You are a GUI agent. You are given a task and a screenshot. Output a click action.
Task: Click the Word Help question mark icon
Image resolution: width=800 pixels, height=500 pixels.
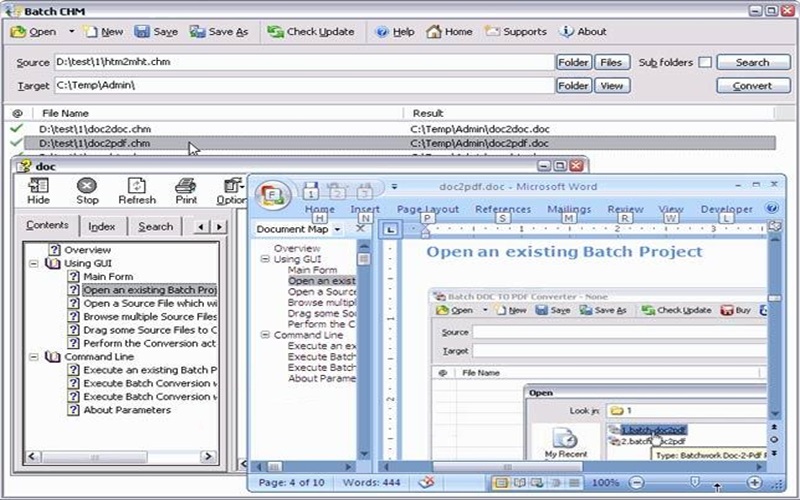(772, 209)
